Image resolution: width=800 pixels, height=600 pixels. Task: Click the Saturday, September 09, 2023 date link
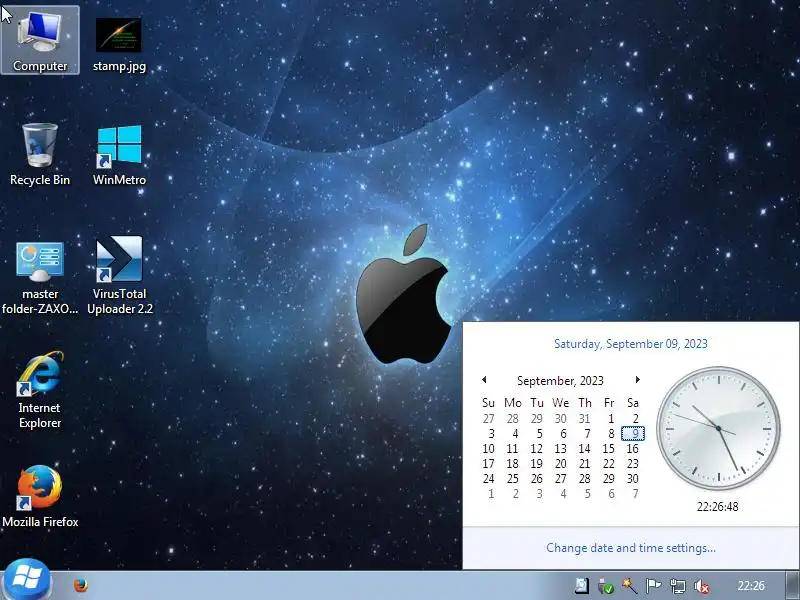[631, 343]
